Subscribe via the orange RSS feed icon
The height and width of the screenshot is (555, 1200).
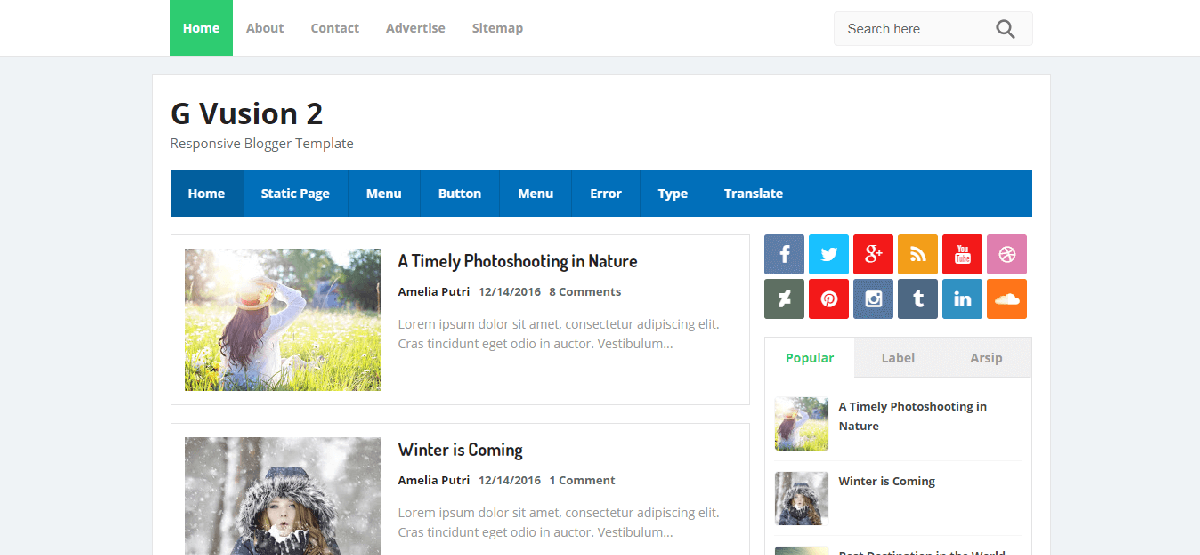[918, 254]
